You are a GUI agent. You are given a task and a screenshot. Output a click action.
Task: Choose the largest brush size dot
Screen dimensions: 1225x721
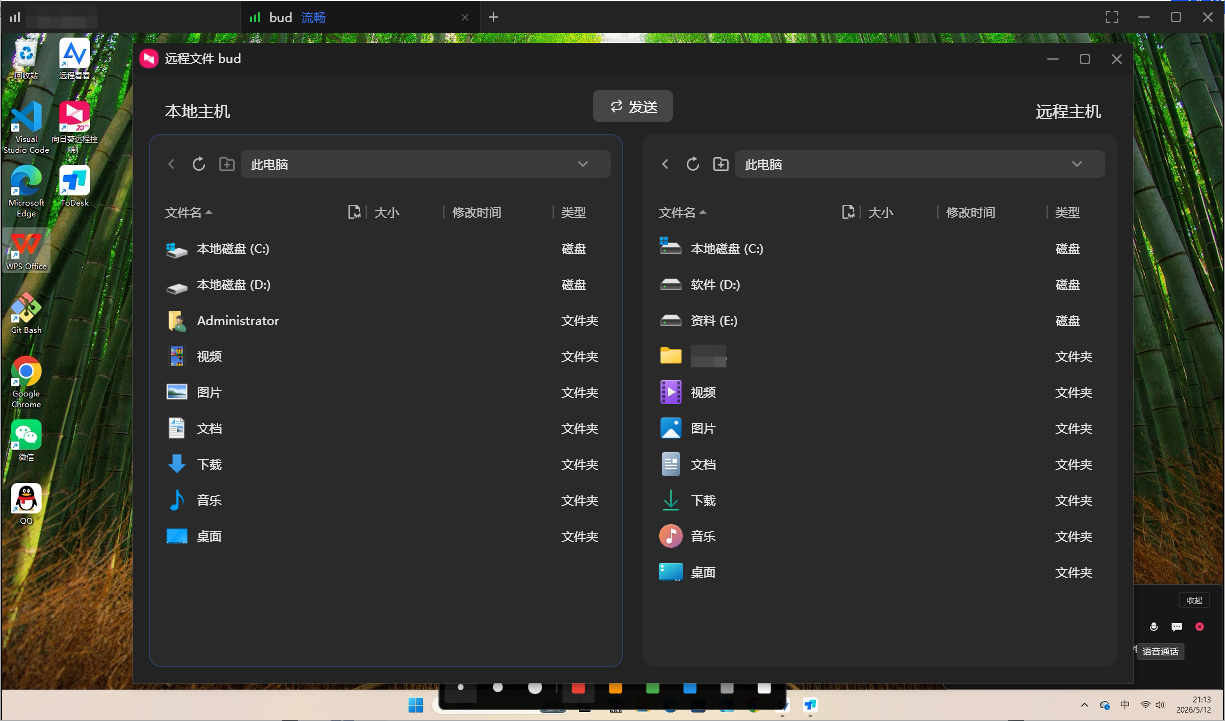tap(535, 688)
